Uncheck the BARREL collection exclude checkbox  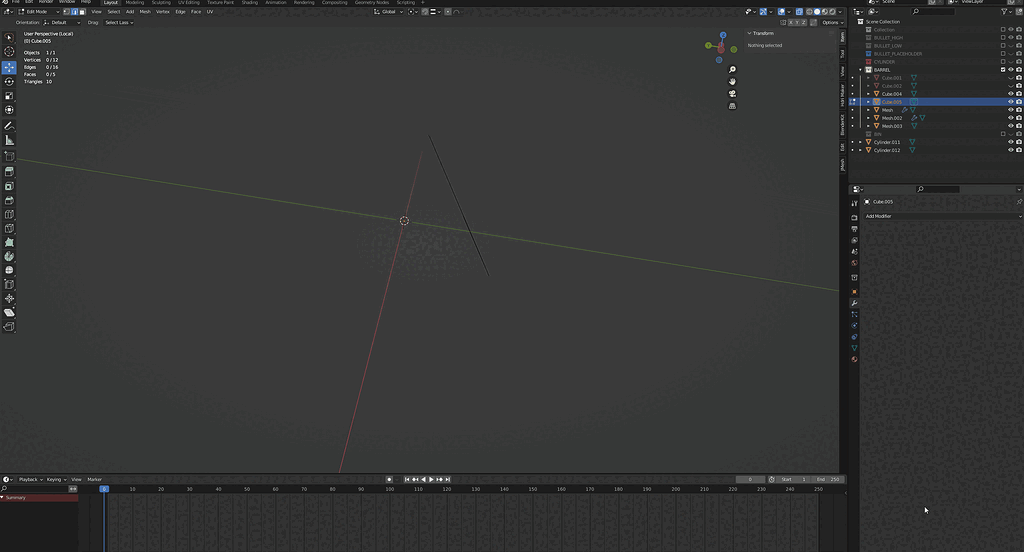click(1003, 70)
